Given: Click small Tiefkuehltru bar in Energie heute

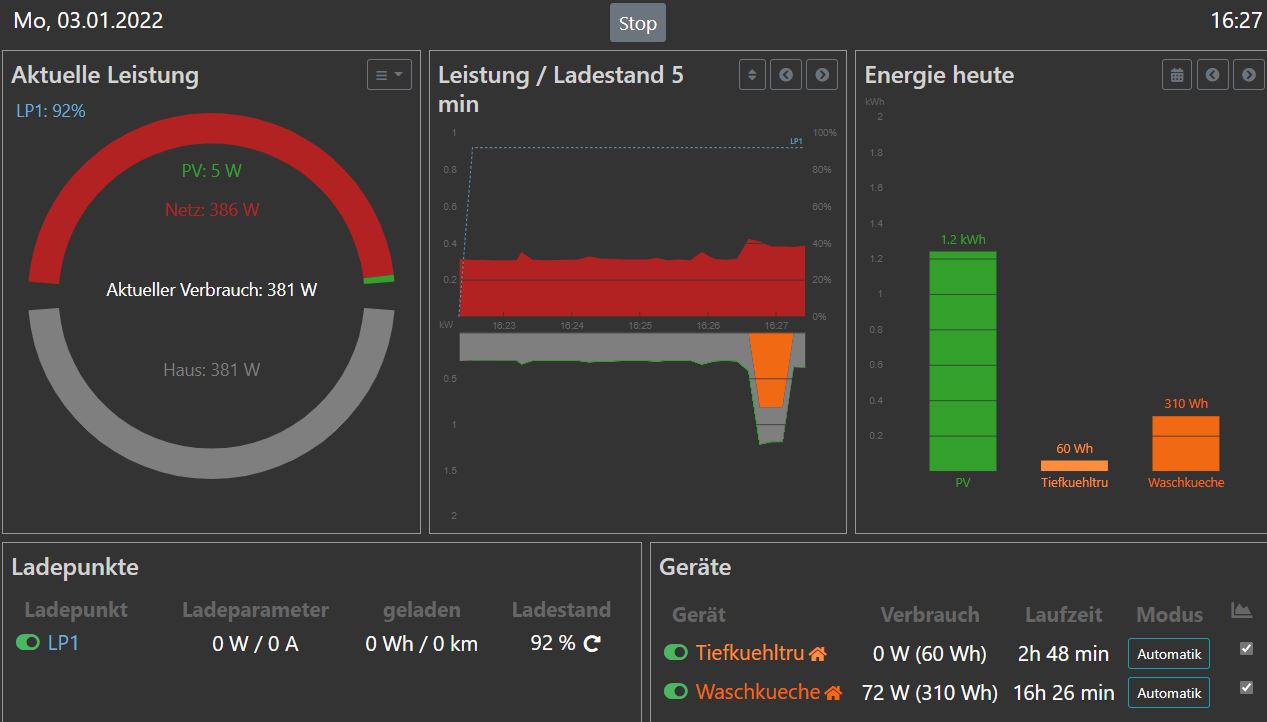Looking at the screenshot, I should [1074, 465].
